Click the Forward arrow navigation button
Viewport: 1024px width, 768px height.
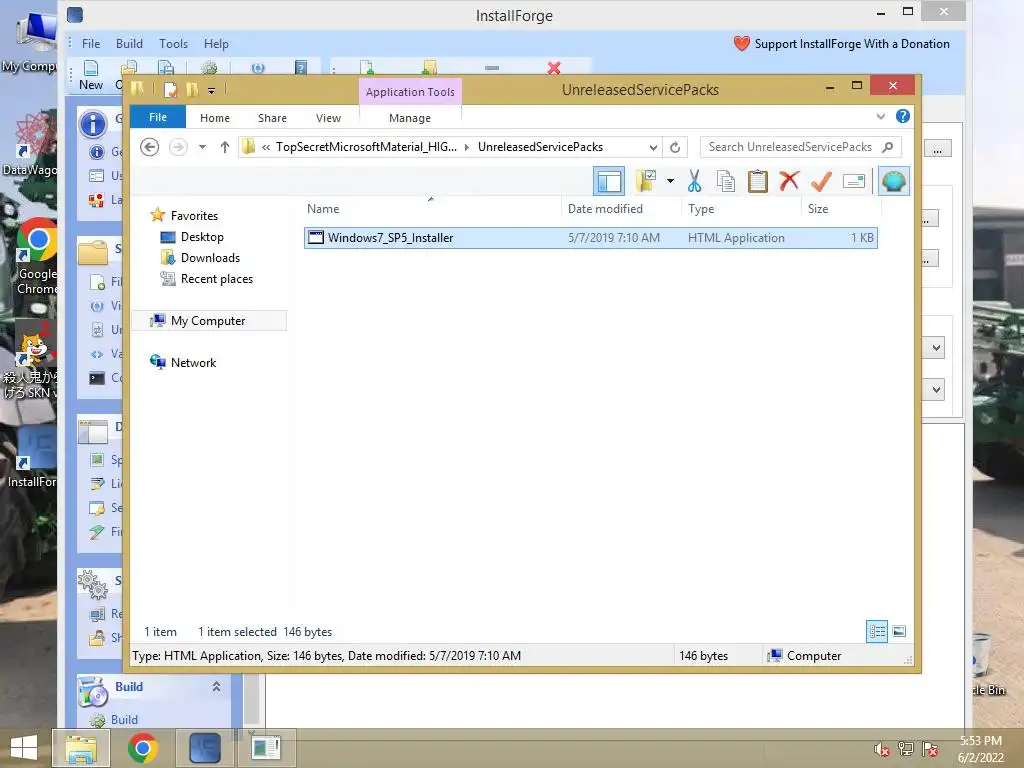pos(178,147)
